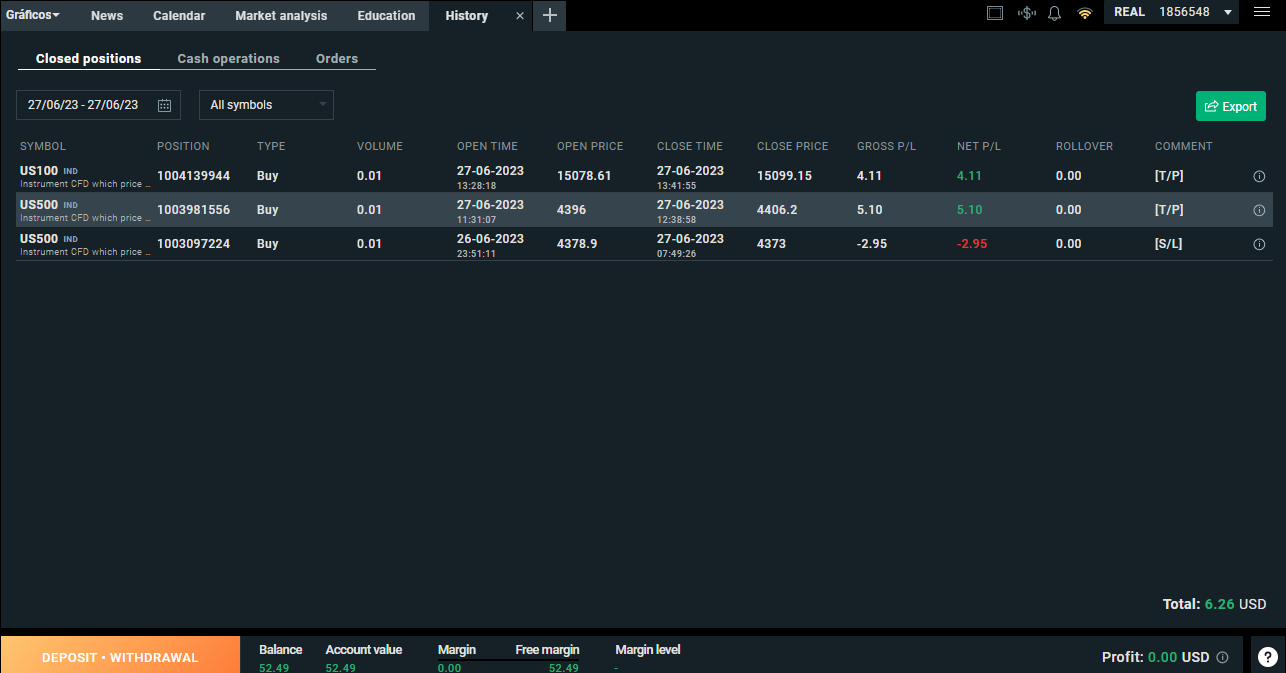
Task: Select the US100 symbol row
Action: click(x=644, y=176)
